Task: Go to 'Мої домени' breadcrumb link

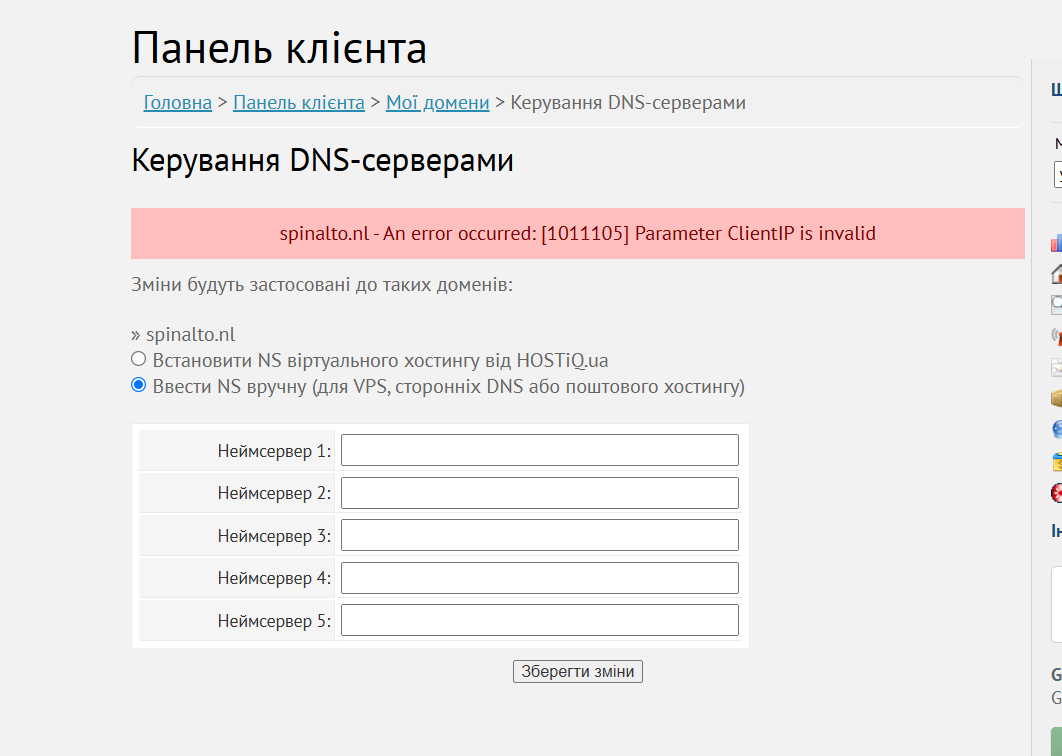Action: pyautogui.click(x=438, y=102)
